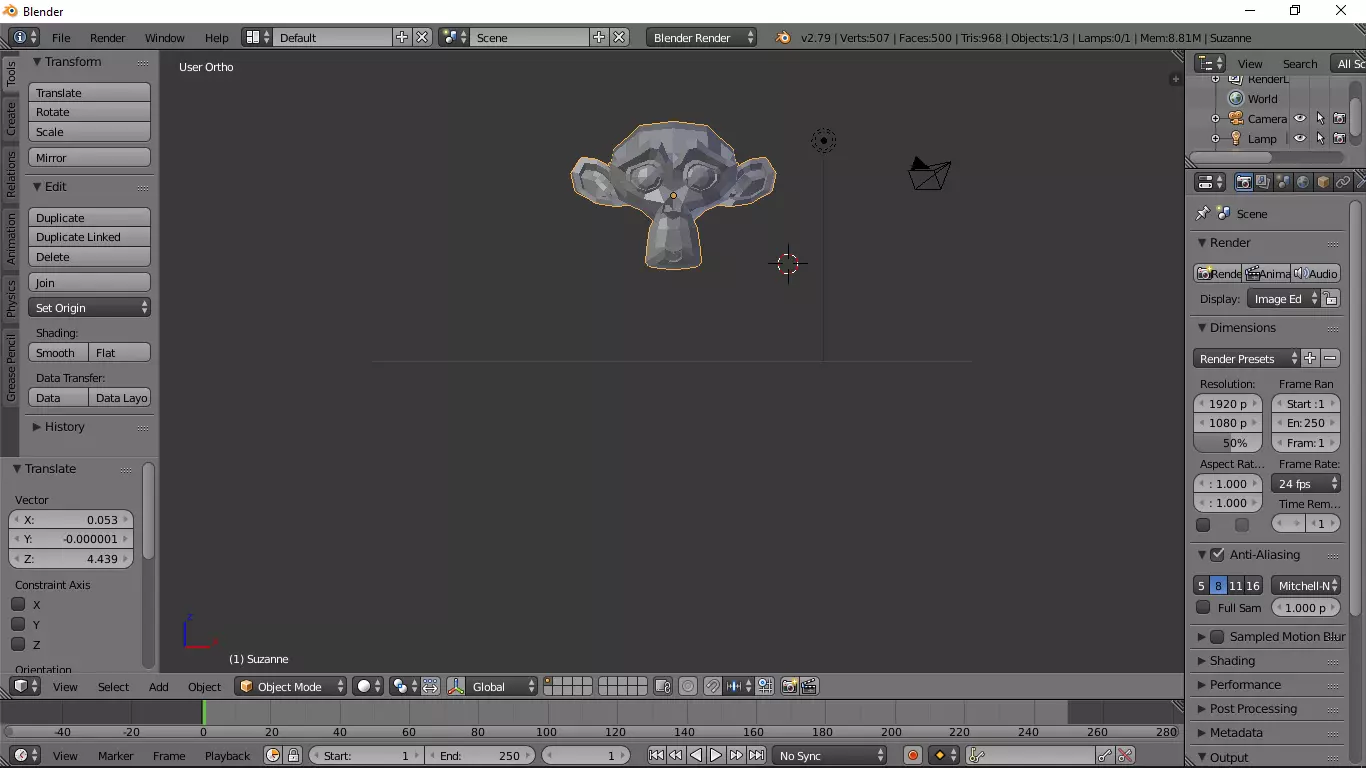1366x768 pixels.
Task: Open the File menu
Action: (x=61, y=37)
